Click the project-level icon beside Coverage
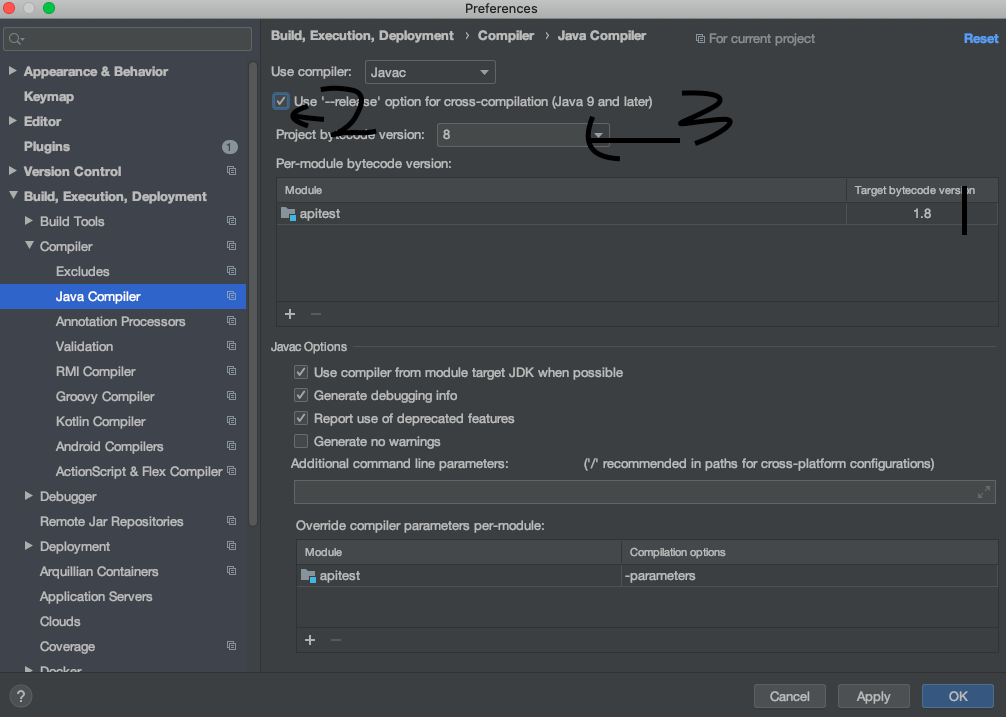 pyautogui.click(x=232, y=646)
